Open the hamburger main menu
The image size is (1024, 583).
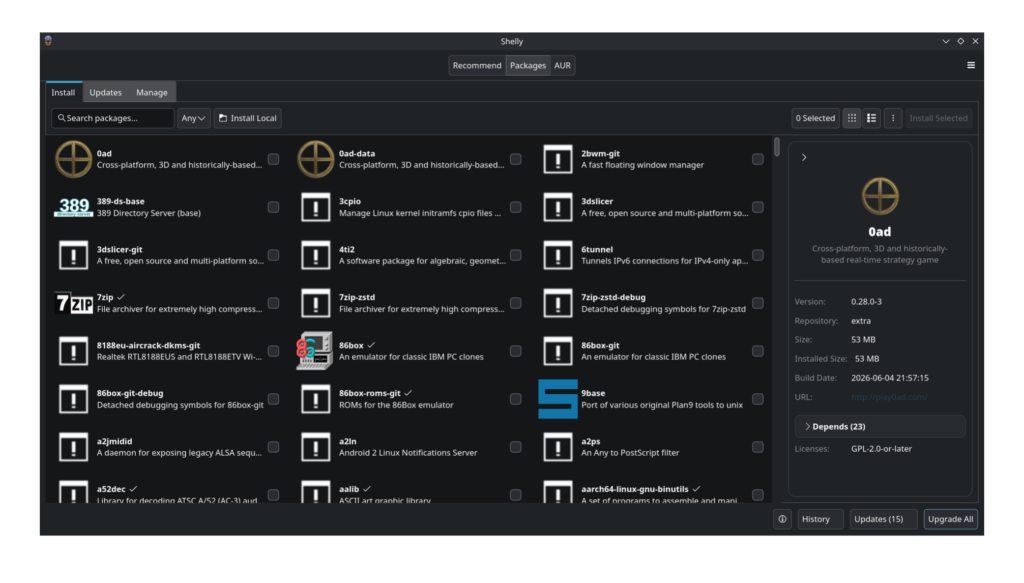970,65
